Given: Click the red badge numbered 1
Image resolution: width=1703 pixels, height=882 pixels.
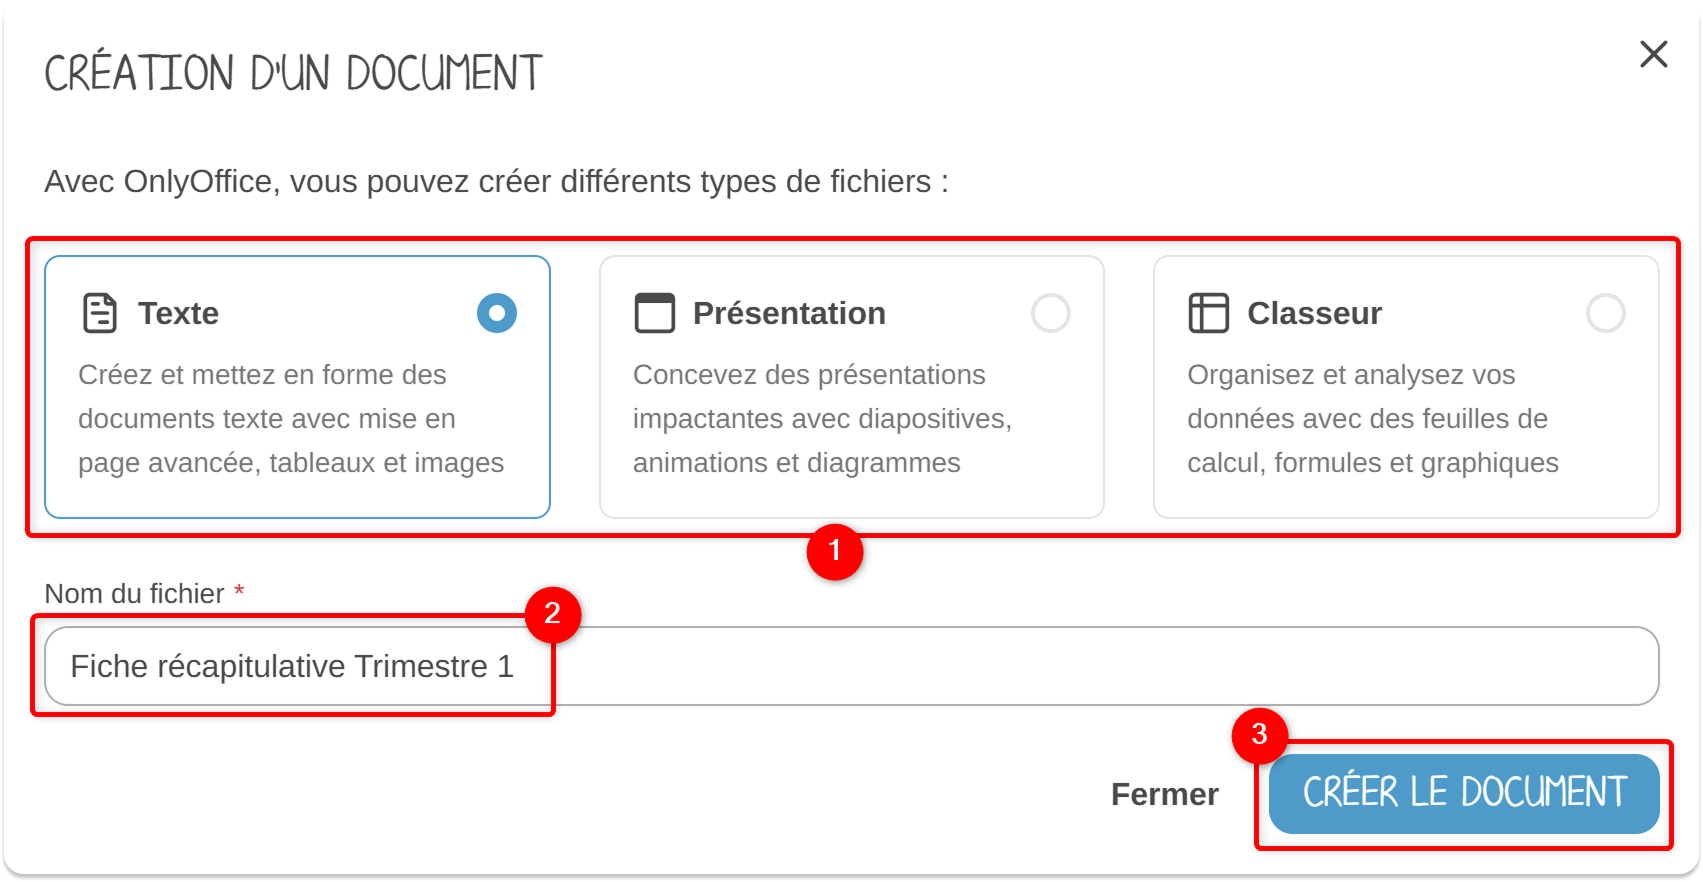Looking at the screenshot, I should click(835, 551).
